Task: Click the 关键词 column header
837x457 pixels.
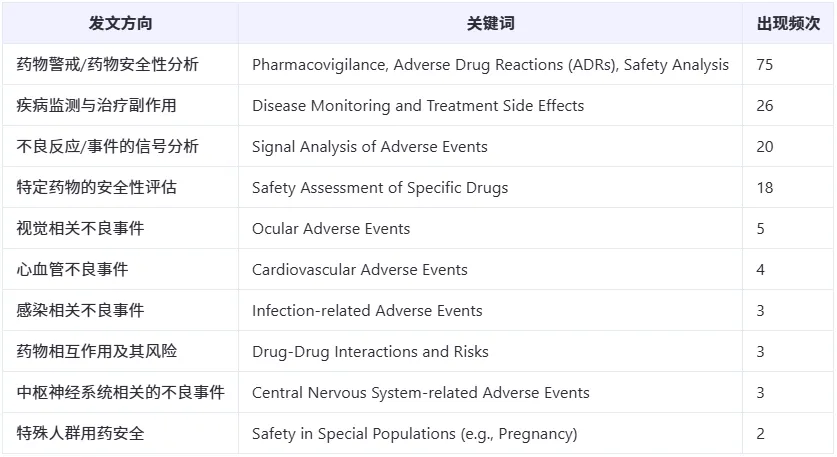Action: tap(490, 23)
